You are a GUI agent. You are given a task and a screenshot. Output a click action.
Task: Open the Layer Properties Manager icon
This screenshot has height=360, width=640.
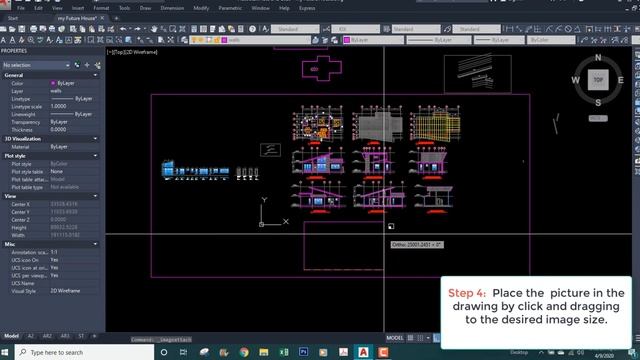pos(184,40)
